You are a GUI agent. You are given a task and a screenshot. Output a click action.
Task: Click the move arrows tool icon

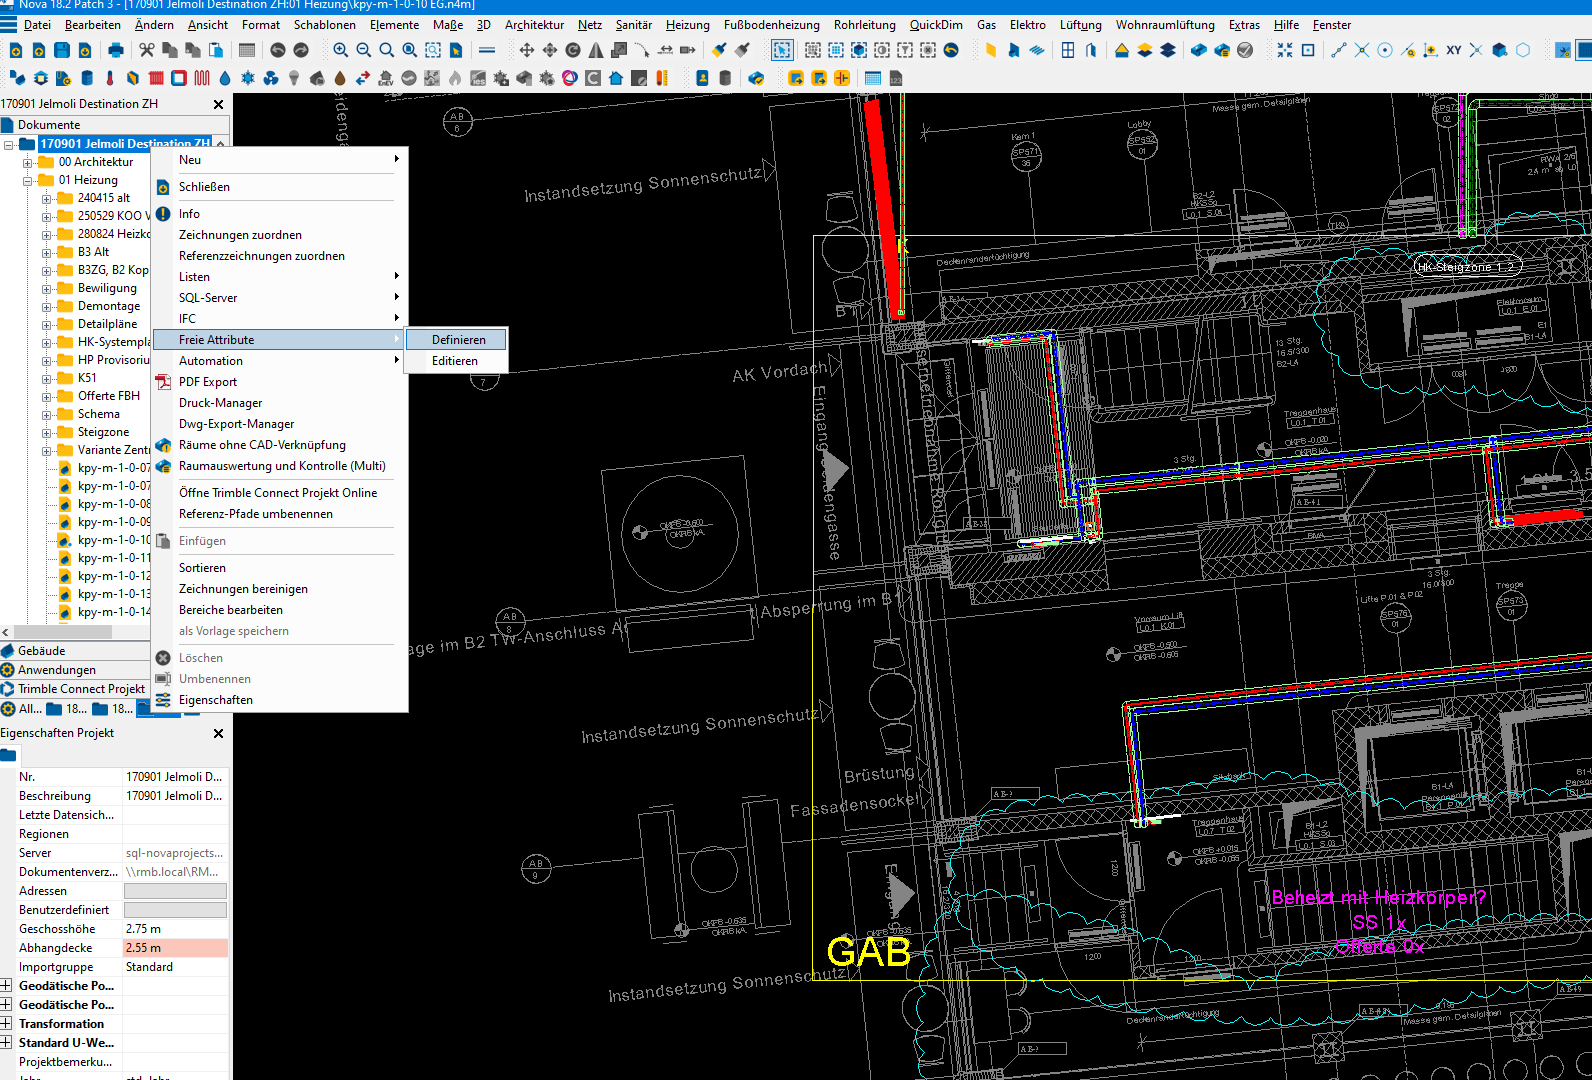point(526,50)
